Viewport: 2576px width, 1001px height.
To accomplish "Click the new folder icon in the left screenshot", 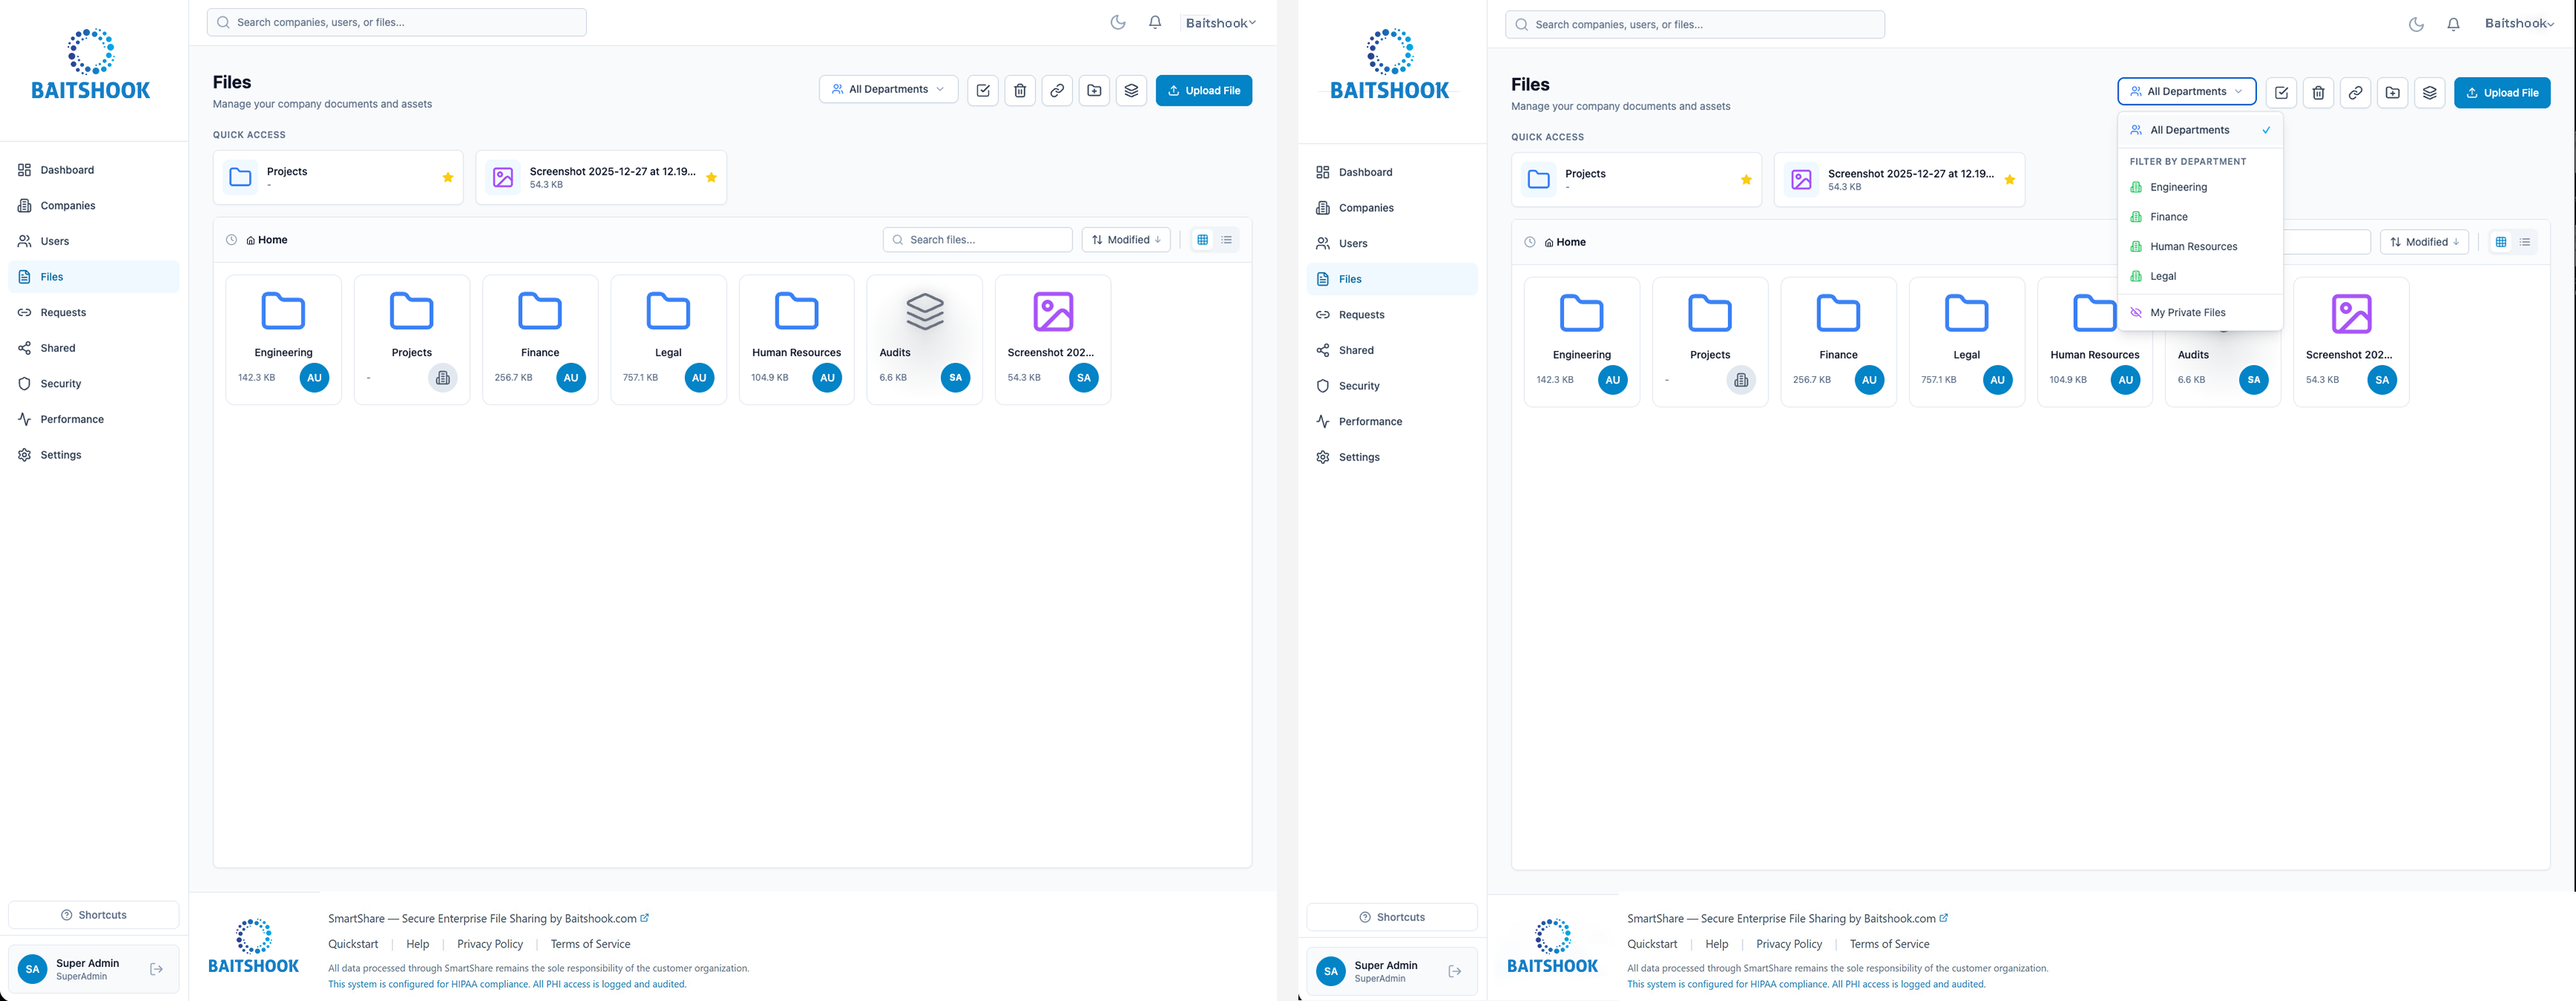I will pos(1094,90).
